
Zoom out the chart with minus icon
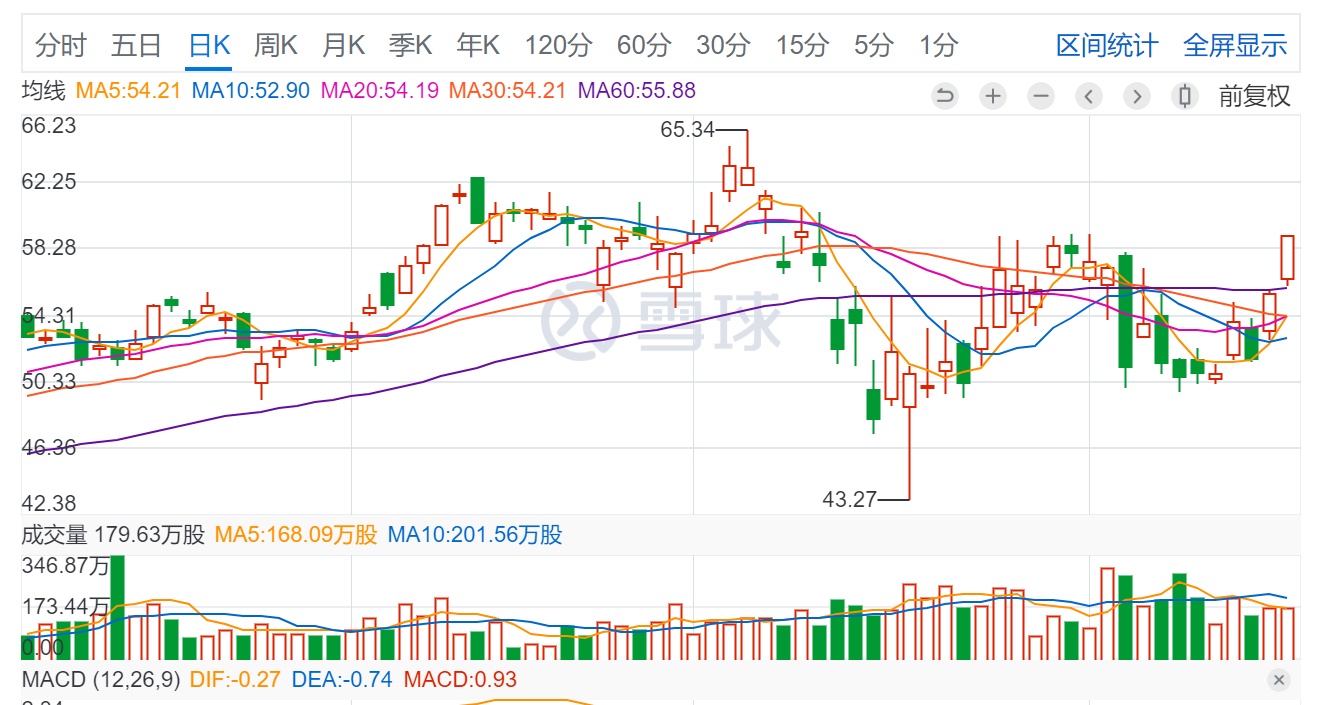tap(1041, 96)
